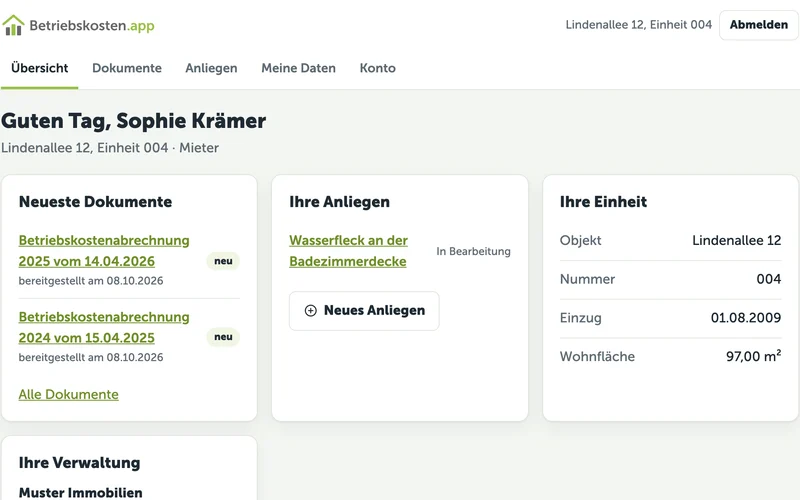Click the Muster Immobilien name
The height and width of the screenshot is (500, 800).
(81, 493)
